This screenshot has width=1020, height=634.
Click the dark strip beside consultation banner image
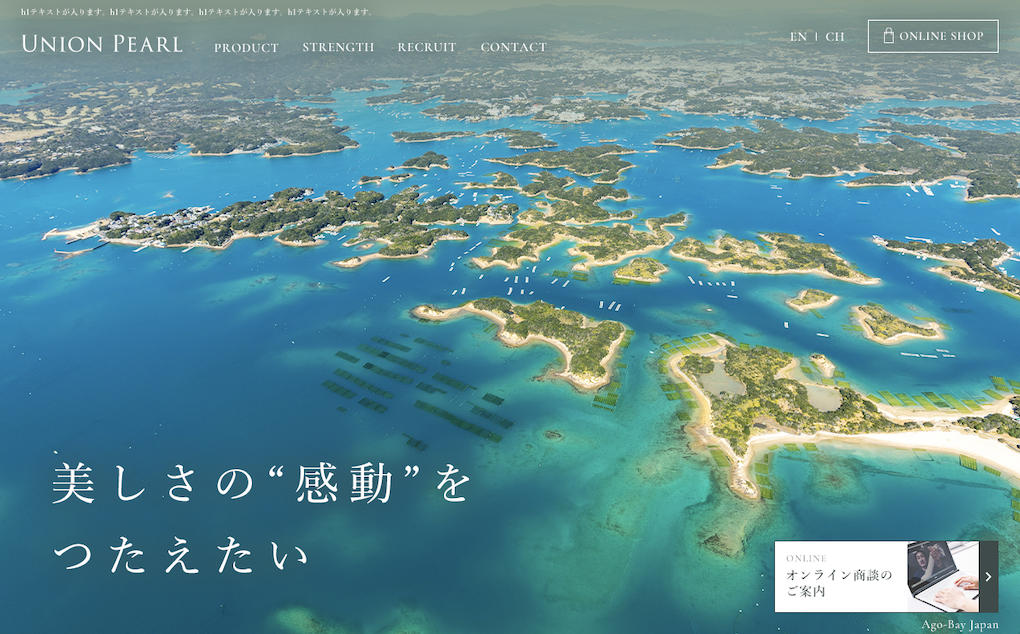[989, 576]
